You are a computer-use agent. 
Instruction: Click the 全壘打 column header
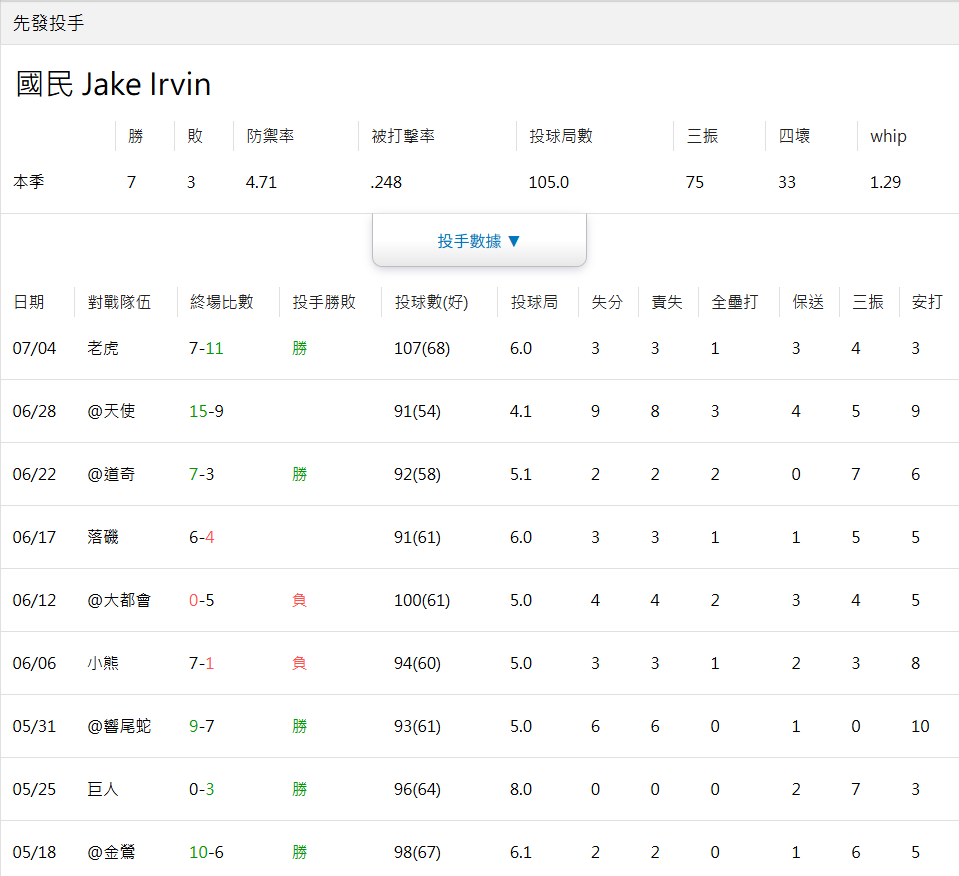(x=735, y=302)
